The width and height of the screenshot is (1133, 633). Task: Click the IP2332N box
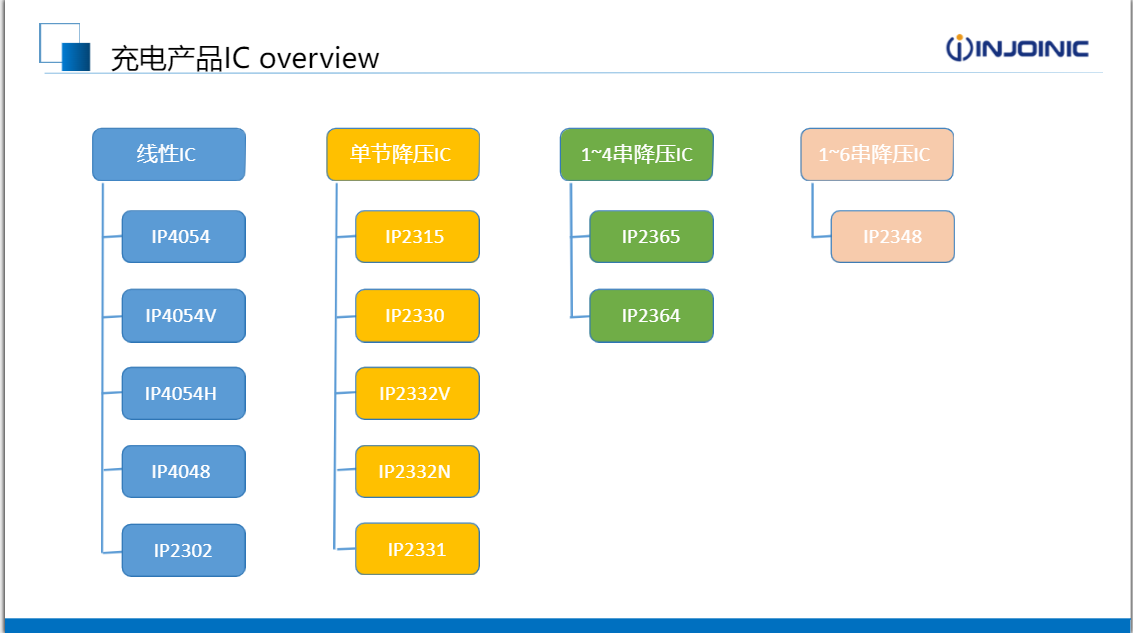point(418,471)
